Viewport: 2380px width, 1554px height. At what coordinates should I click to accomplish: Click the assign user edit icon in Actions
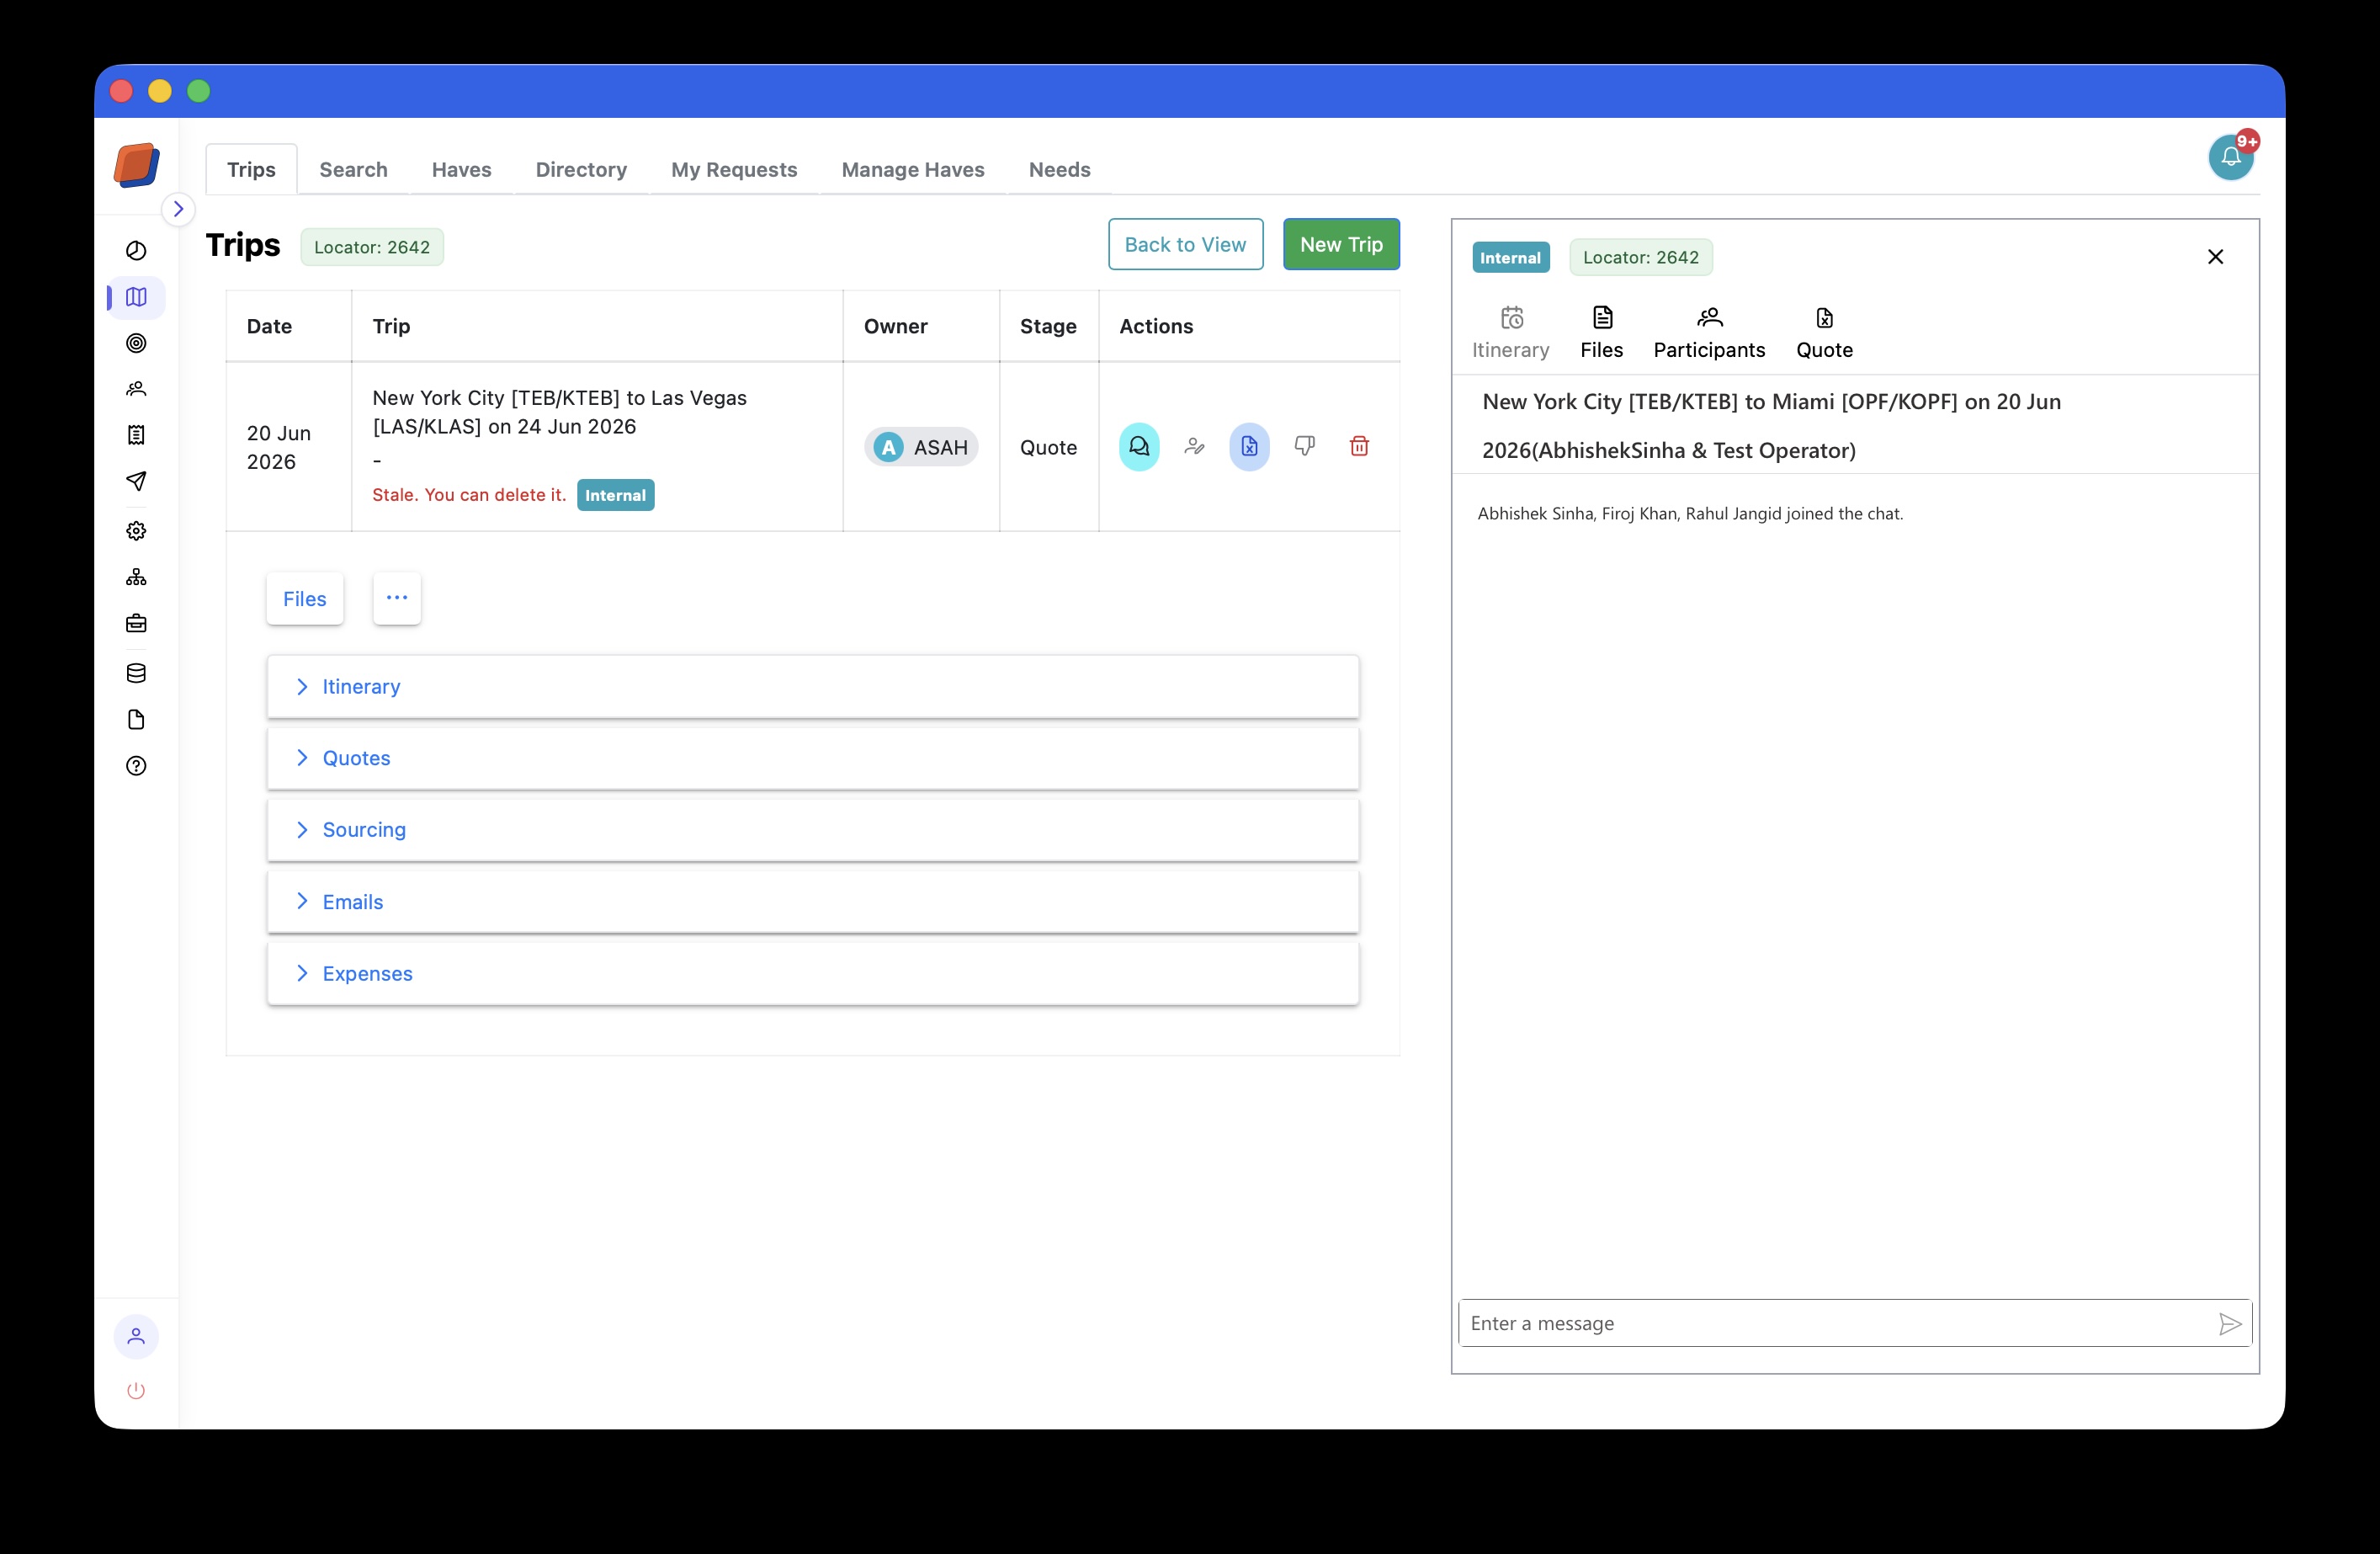1194,446
